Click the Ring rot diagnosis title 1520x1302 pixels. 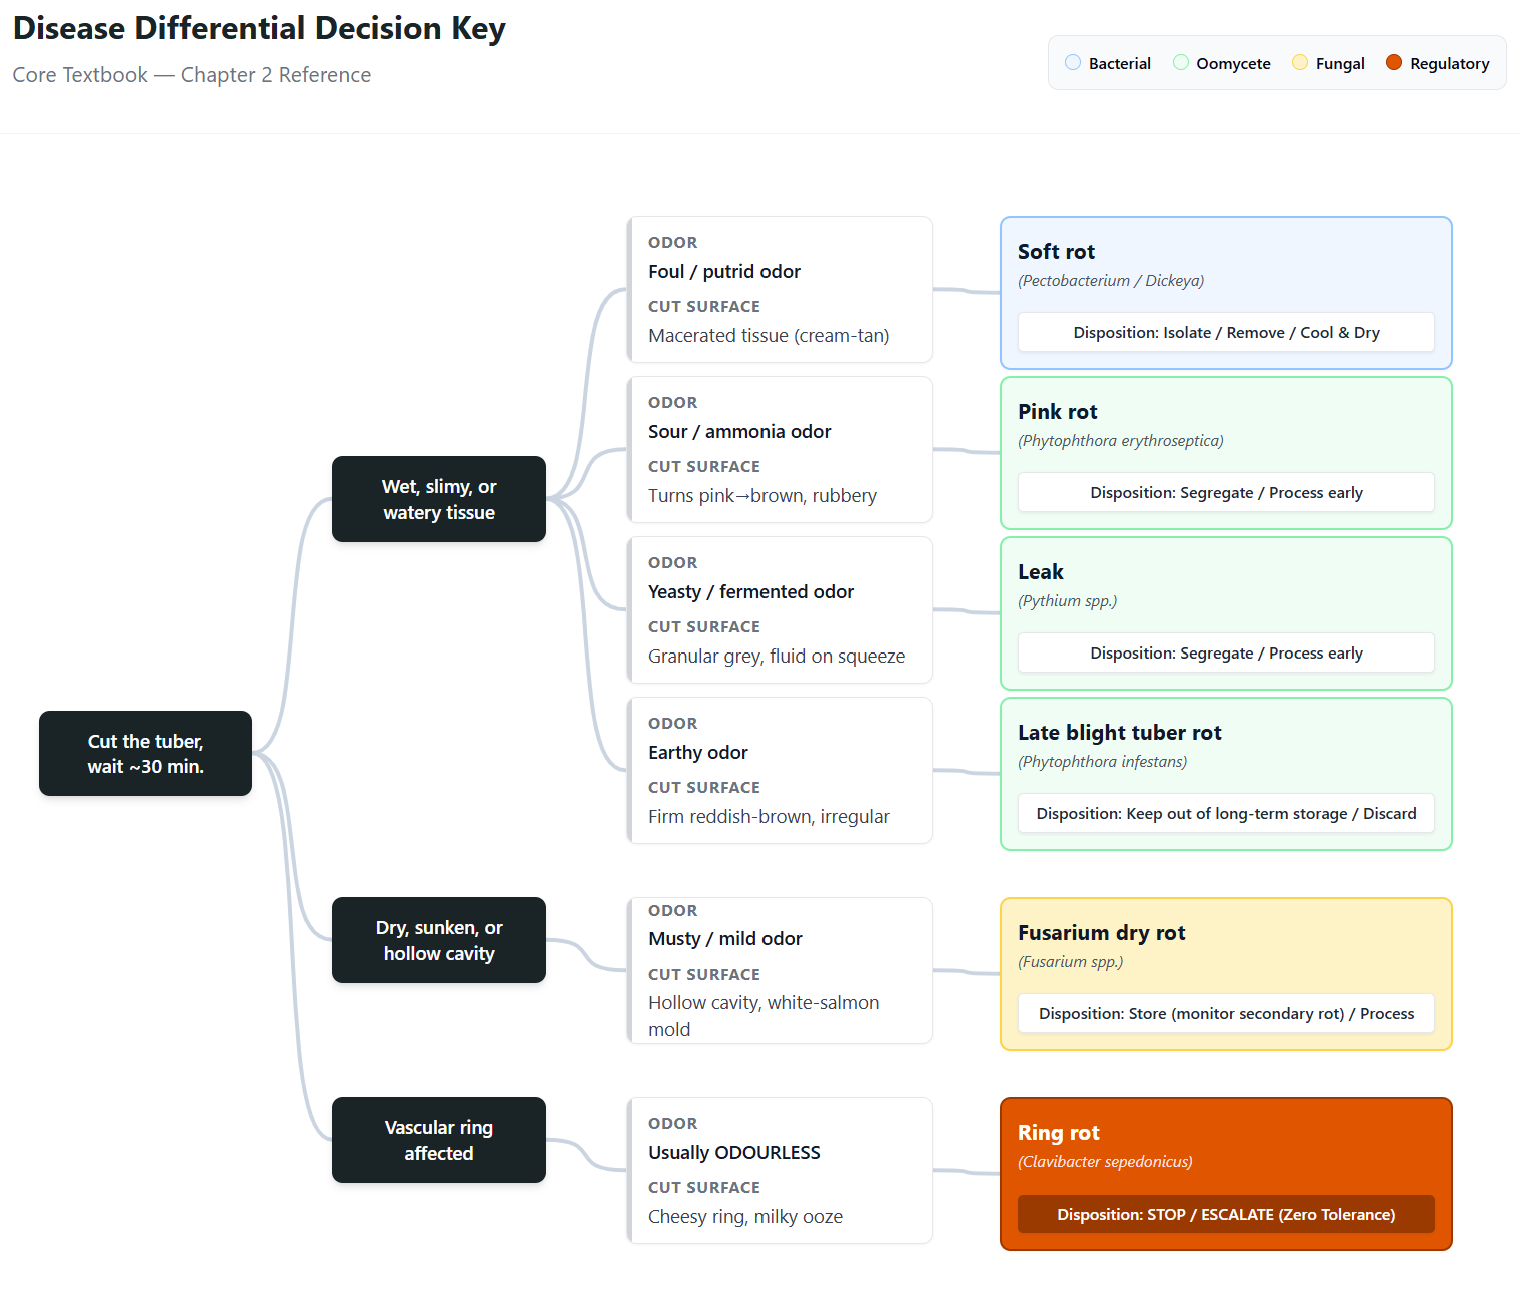[x=1058, y=1133]
